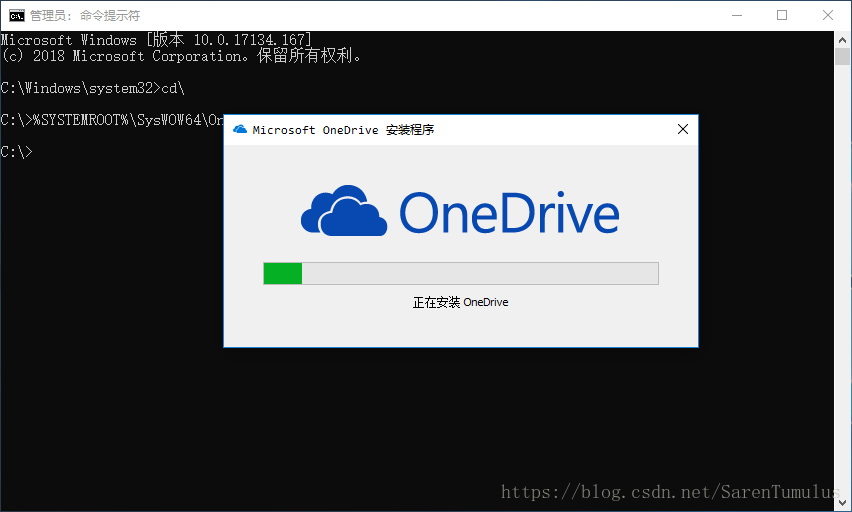Image resolution: width=852 pixels, height=512 pixels.
Task: Close the Command Prompt window
Action: (828, 15)
